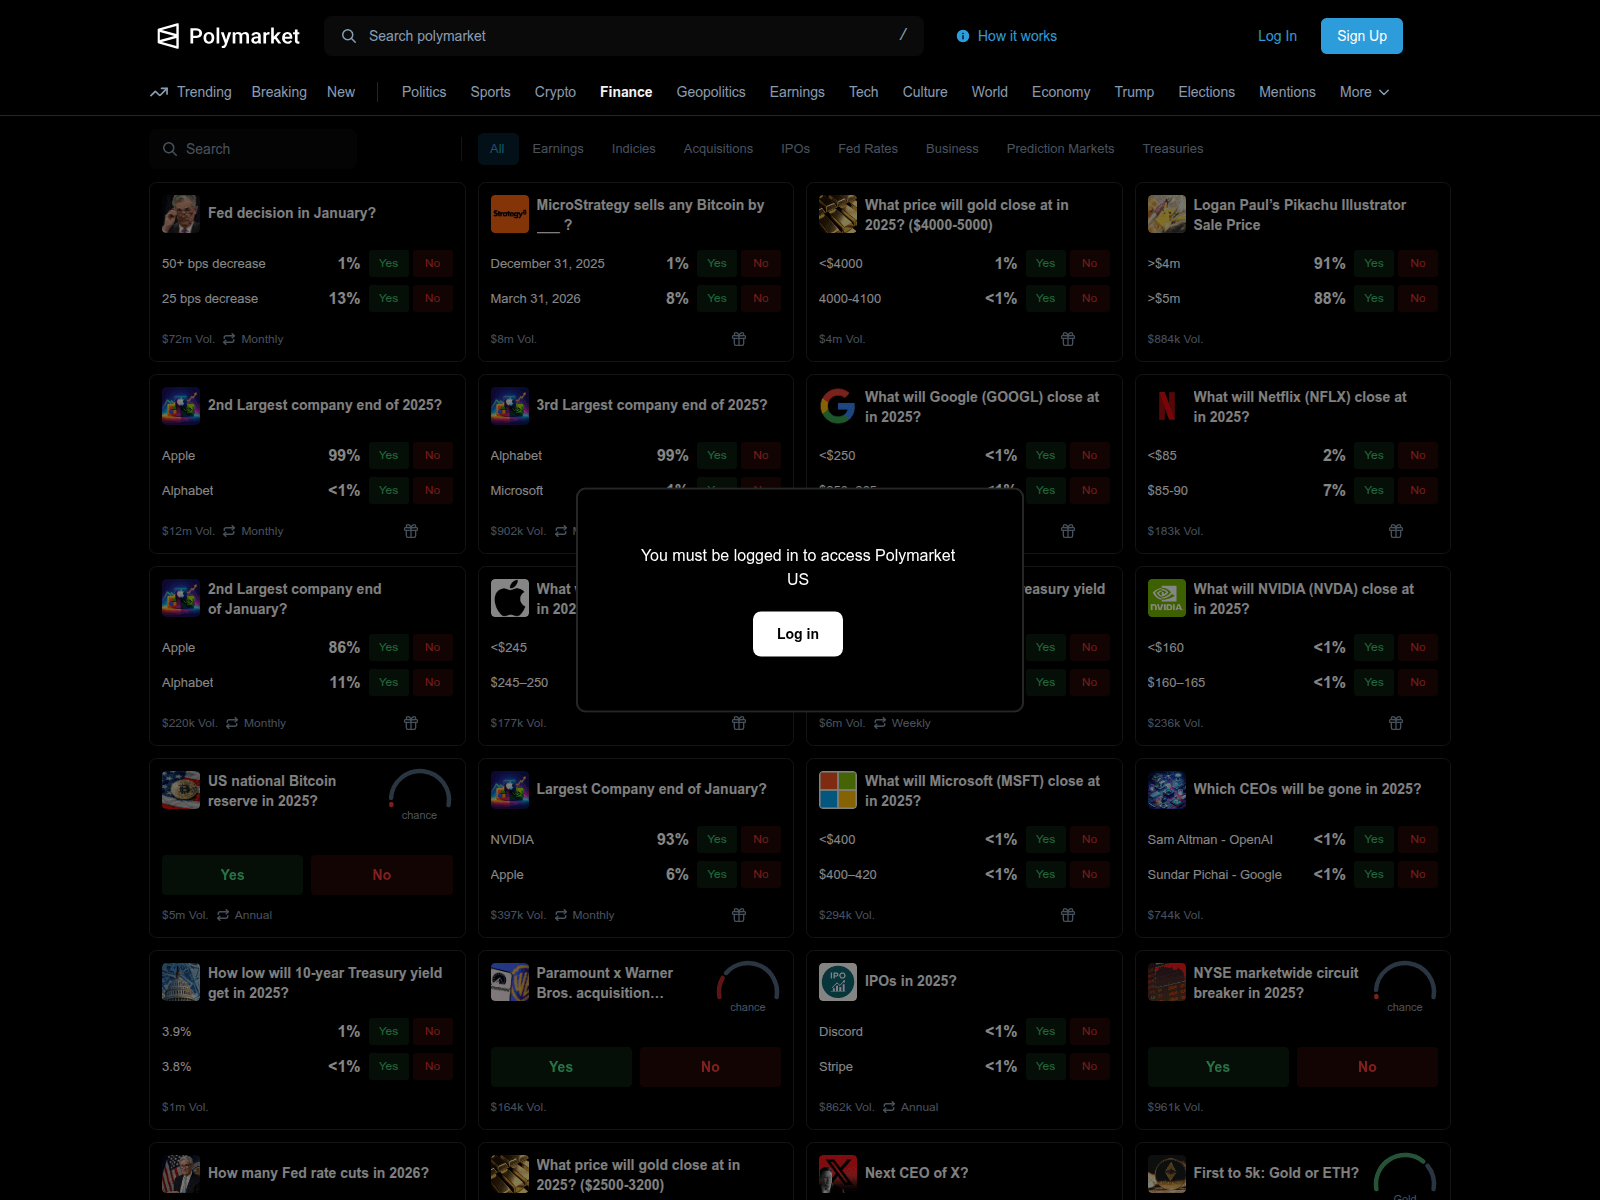The height and width of the screenshot is (1200, 1600).
Task: Click No on NYSE marketwide circuit breaker
Action: [1367, 1067]
